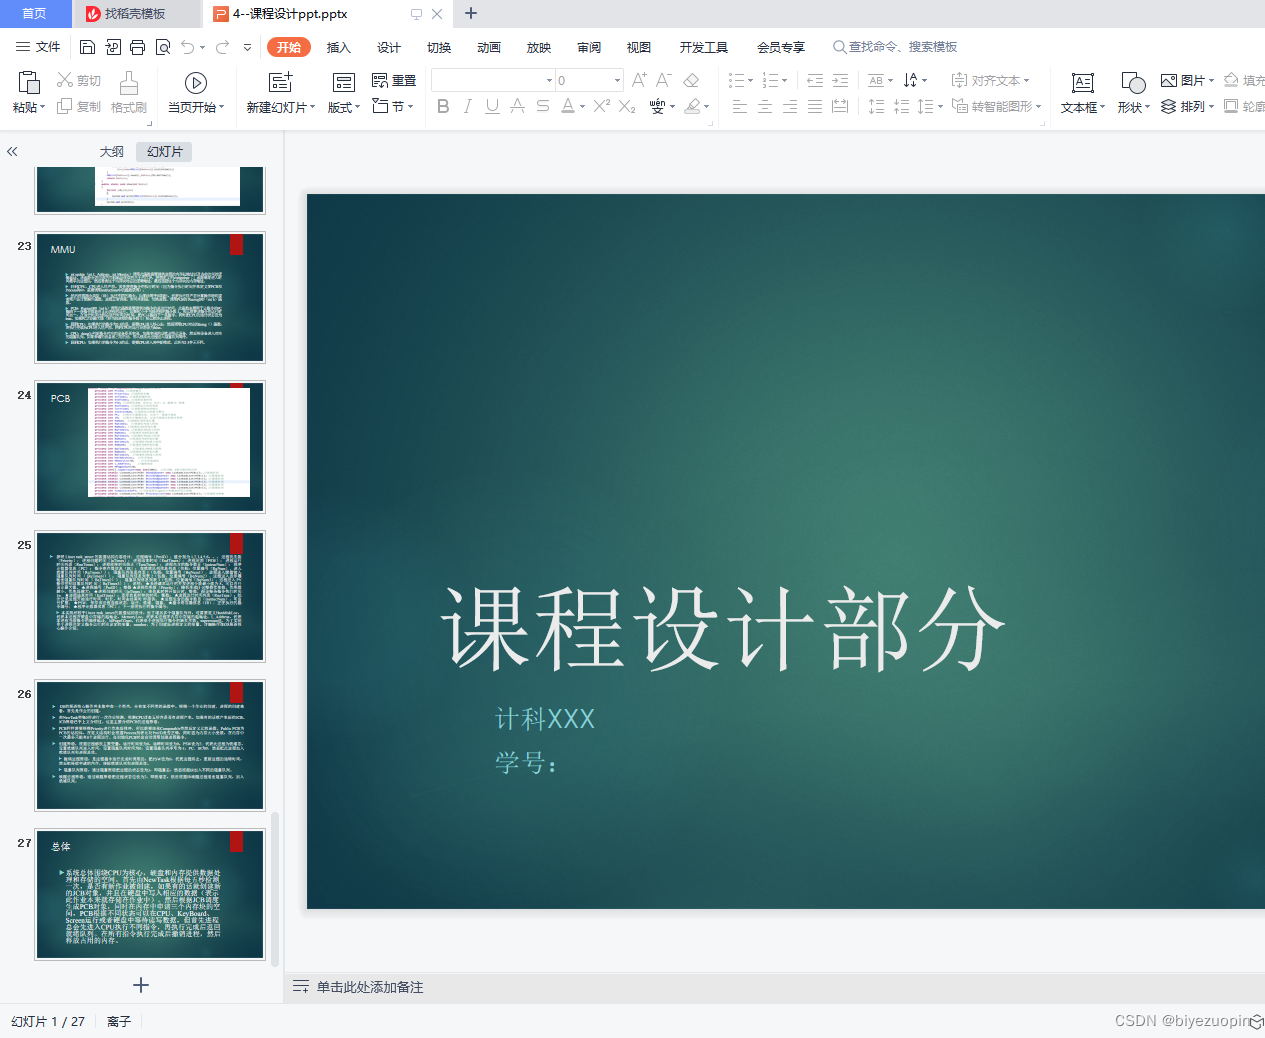Create a new slide with 新建幻灯片
This screenshot has height=1038, width=1265.
tap(280, 92)
